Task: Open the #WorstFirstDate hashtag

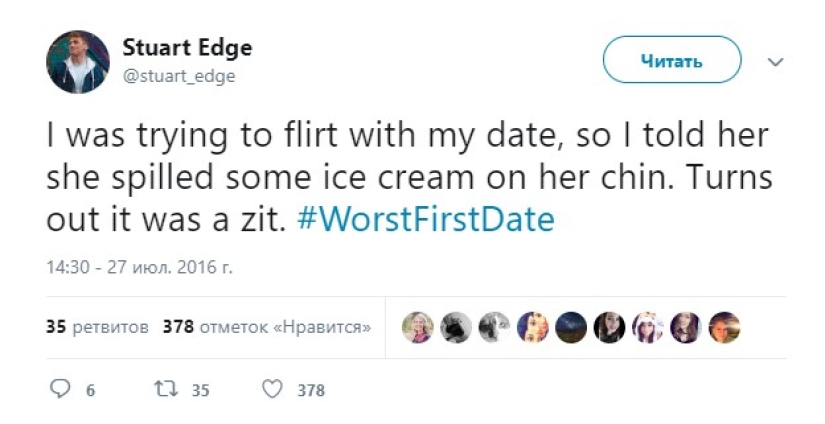Action: coord(426,220)
